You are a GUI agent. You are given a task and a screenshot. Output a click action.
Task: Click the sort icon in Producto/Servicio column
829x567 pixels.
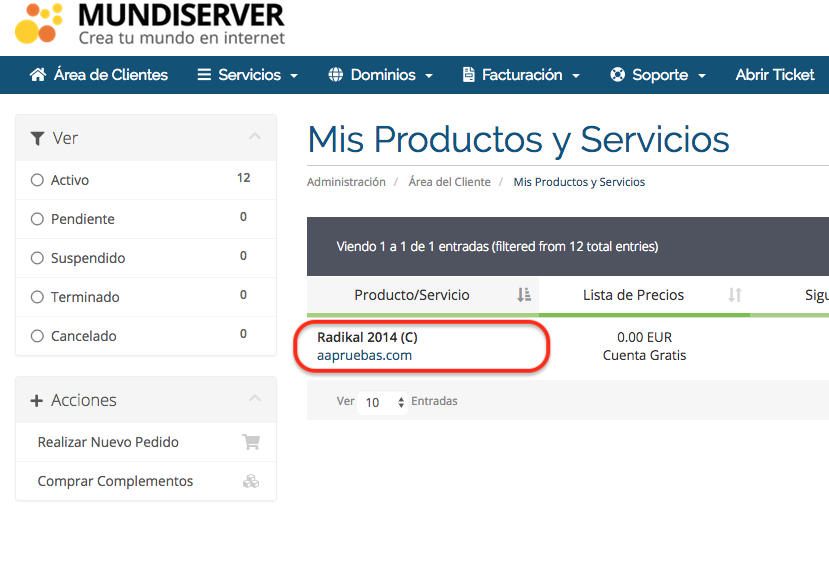(x=524, y=295)
